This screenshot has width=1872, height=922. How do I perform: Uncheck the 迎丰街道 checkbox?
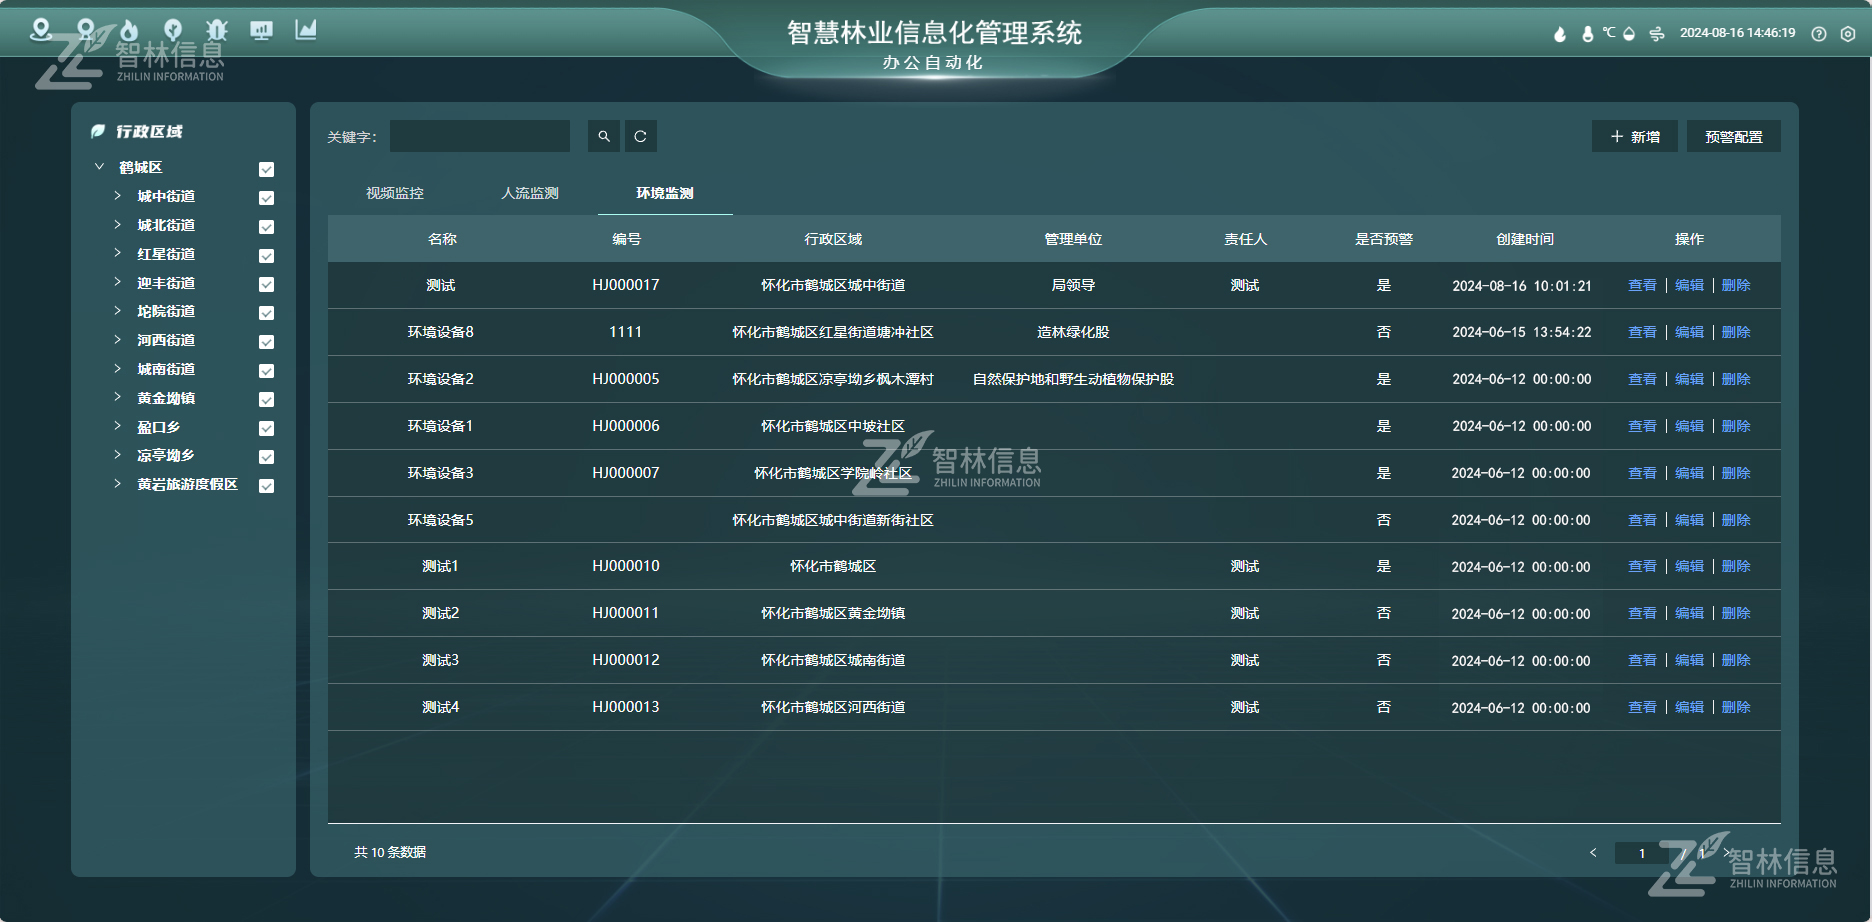pyautogui.click(x=266, y=284)
